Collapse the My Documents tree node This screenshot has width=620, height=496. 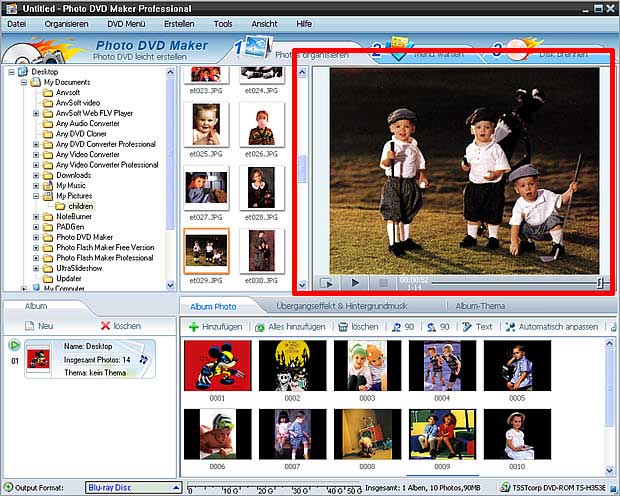(24, 82)
